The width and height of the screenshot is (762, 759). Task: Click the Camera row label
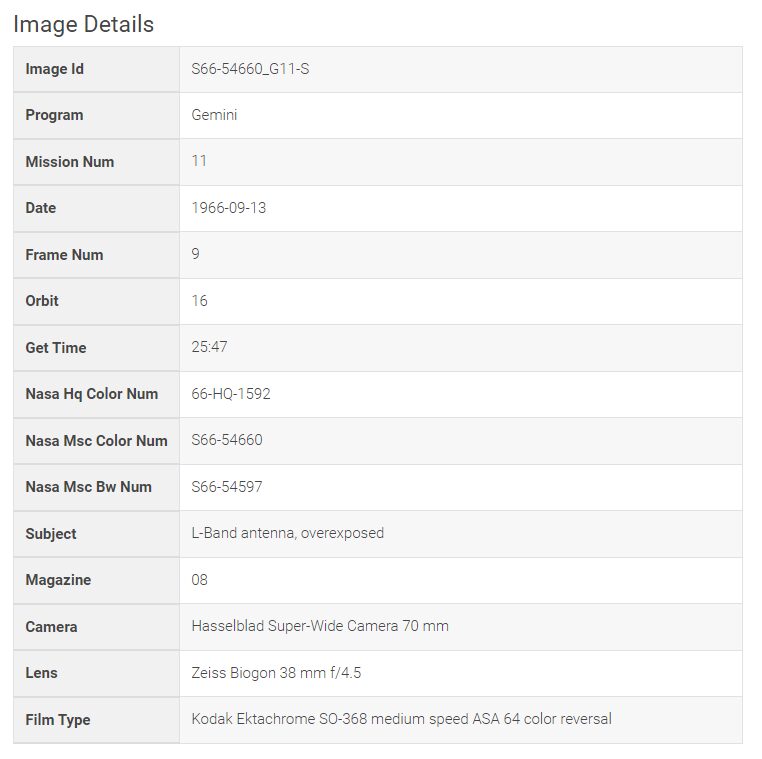coord(51,627)
